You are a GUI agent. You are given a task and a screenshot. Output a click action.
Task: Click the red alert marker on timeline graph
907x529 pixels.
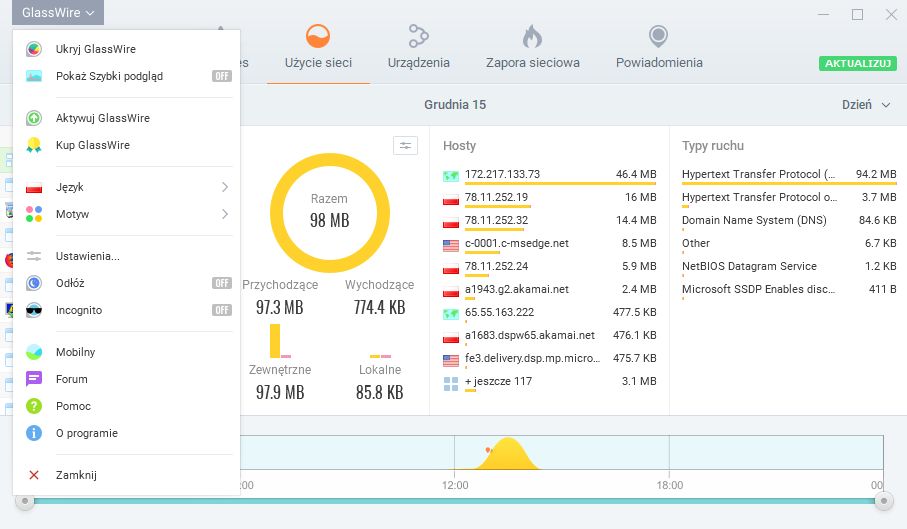(x=488, y=450)
